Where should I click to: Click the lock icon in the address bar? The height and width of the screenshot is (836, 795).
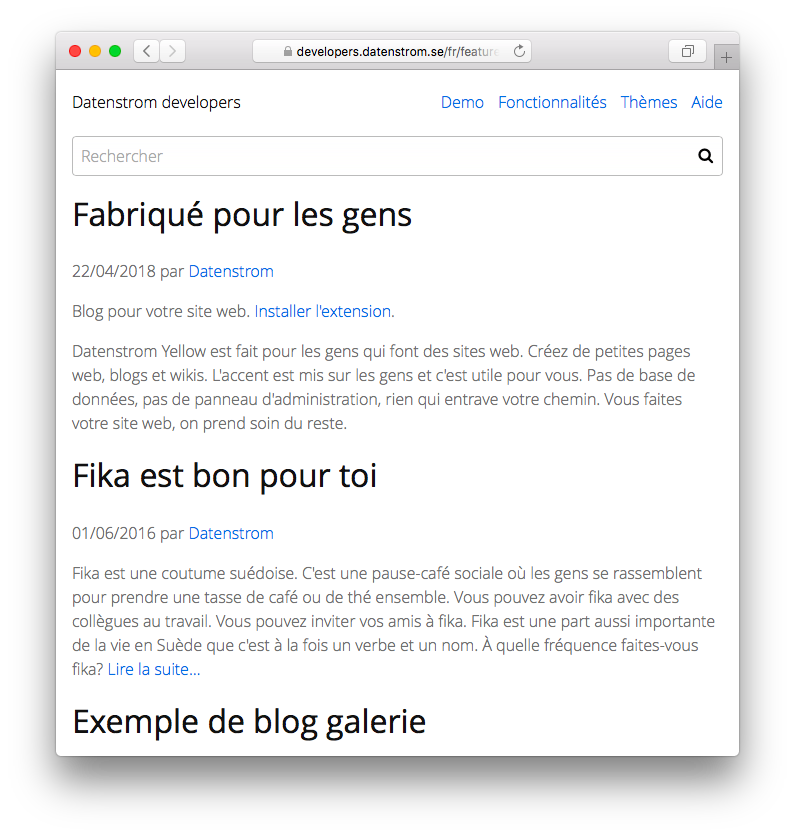288,51
